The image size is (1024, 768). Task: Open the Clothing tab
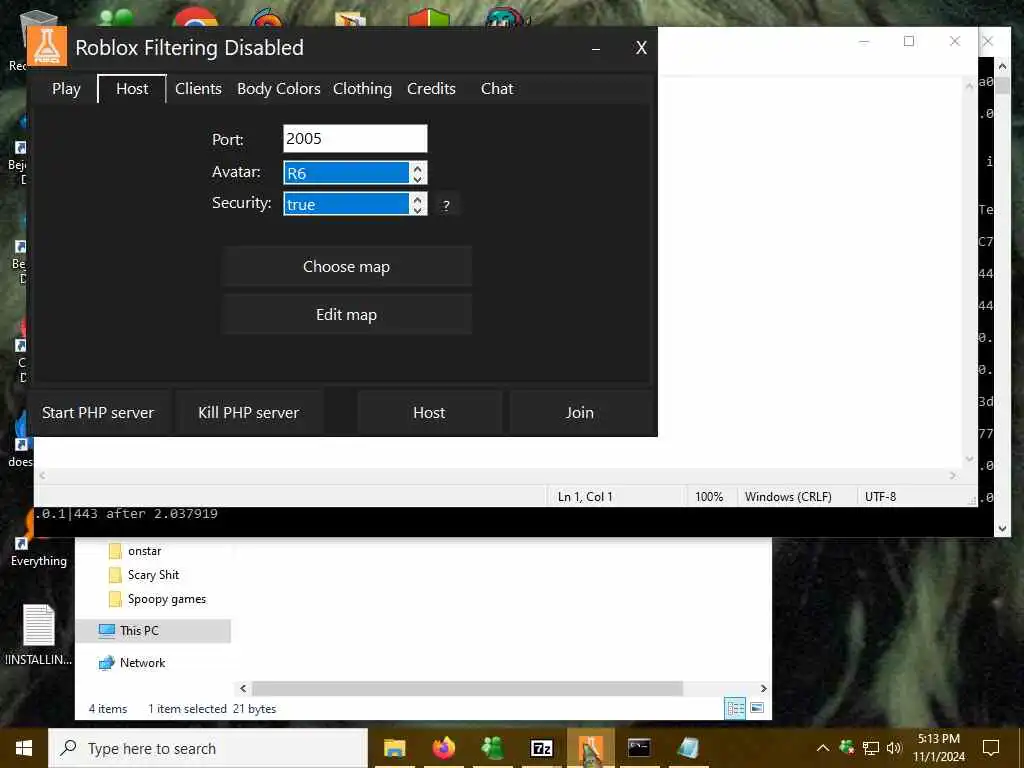pyautogui.click(x=362, y=89)
